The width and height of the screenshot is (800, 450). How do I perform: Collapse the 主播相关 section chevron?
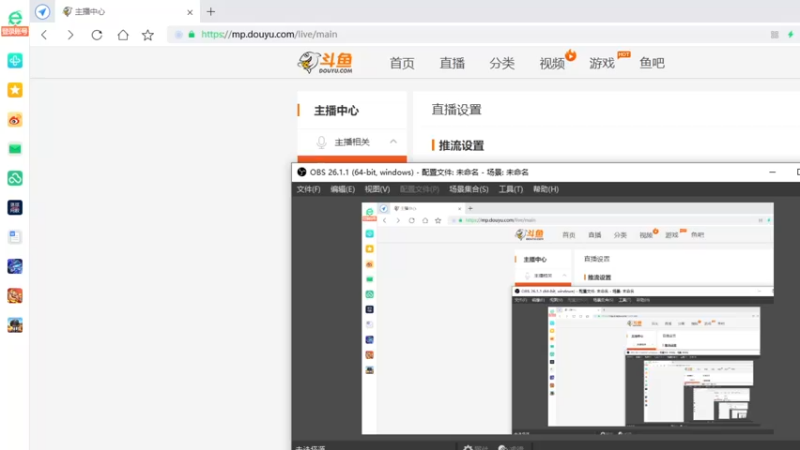tap(393, 141)
